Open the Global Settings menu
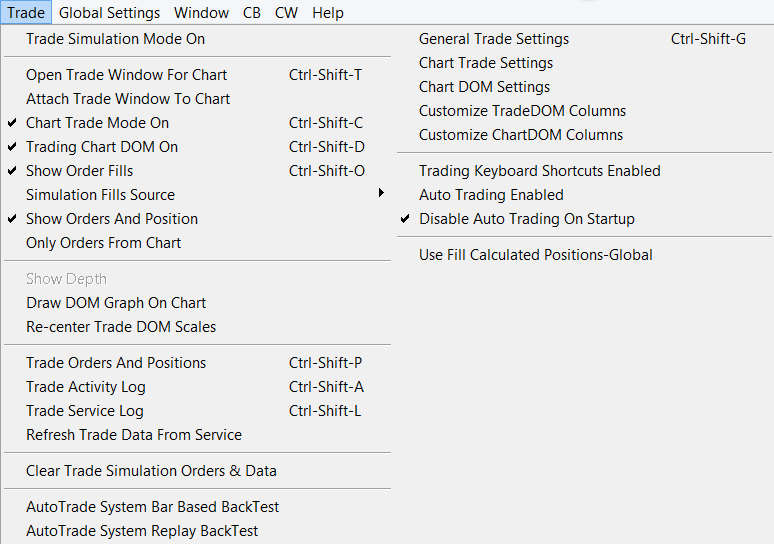The width and height of the screenshot is (774, 544). pos(109,13)
